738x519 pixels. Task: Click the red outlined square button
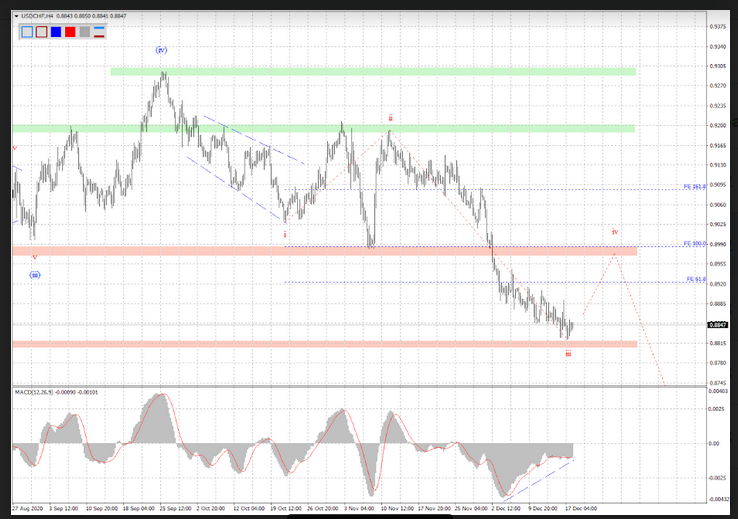(x=41, y=31)
